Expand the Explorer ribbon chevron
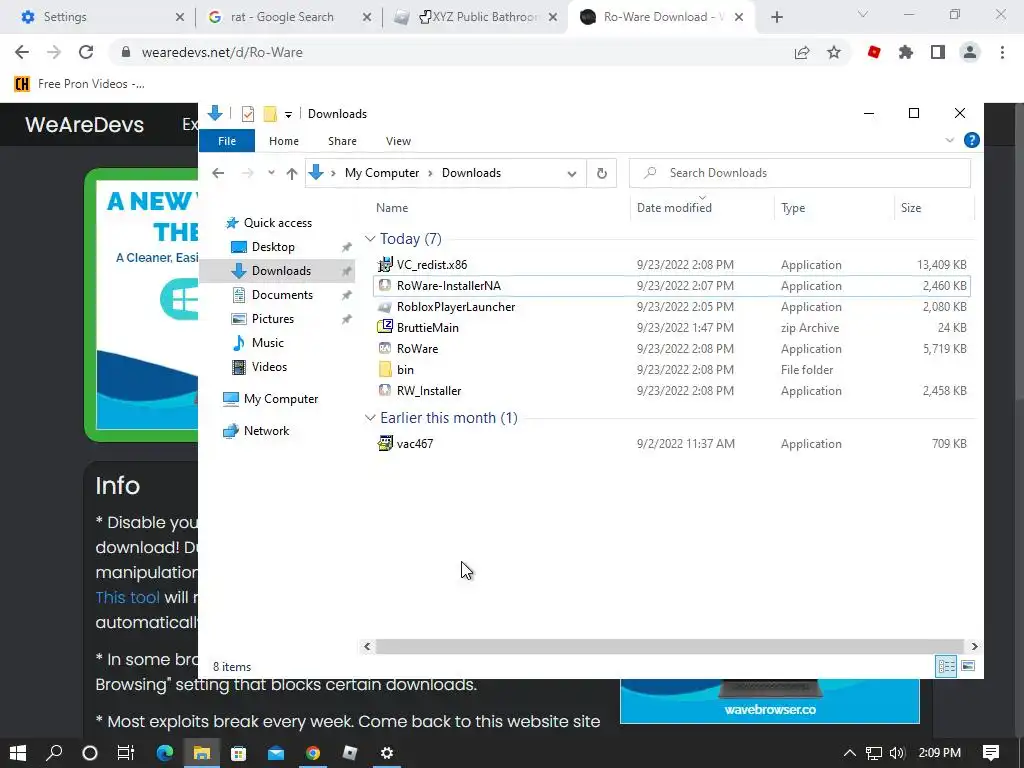This screenshot has width=1024, height=768. [950, 140]
